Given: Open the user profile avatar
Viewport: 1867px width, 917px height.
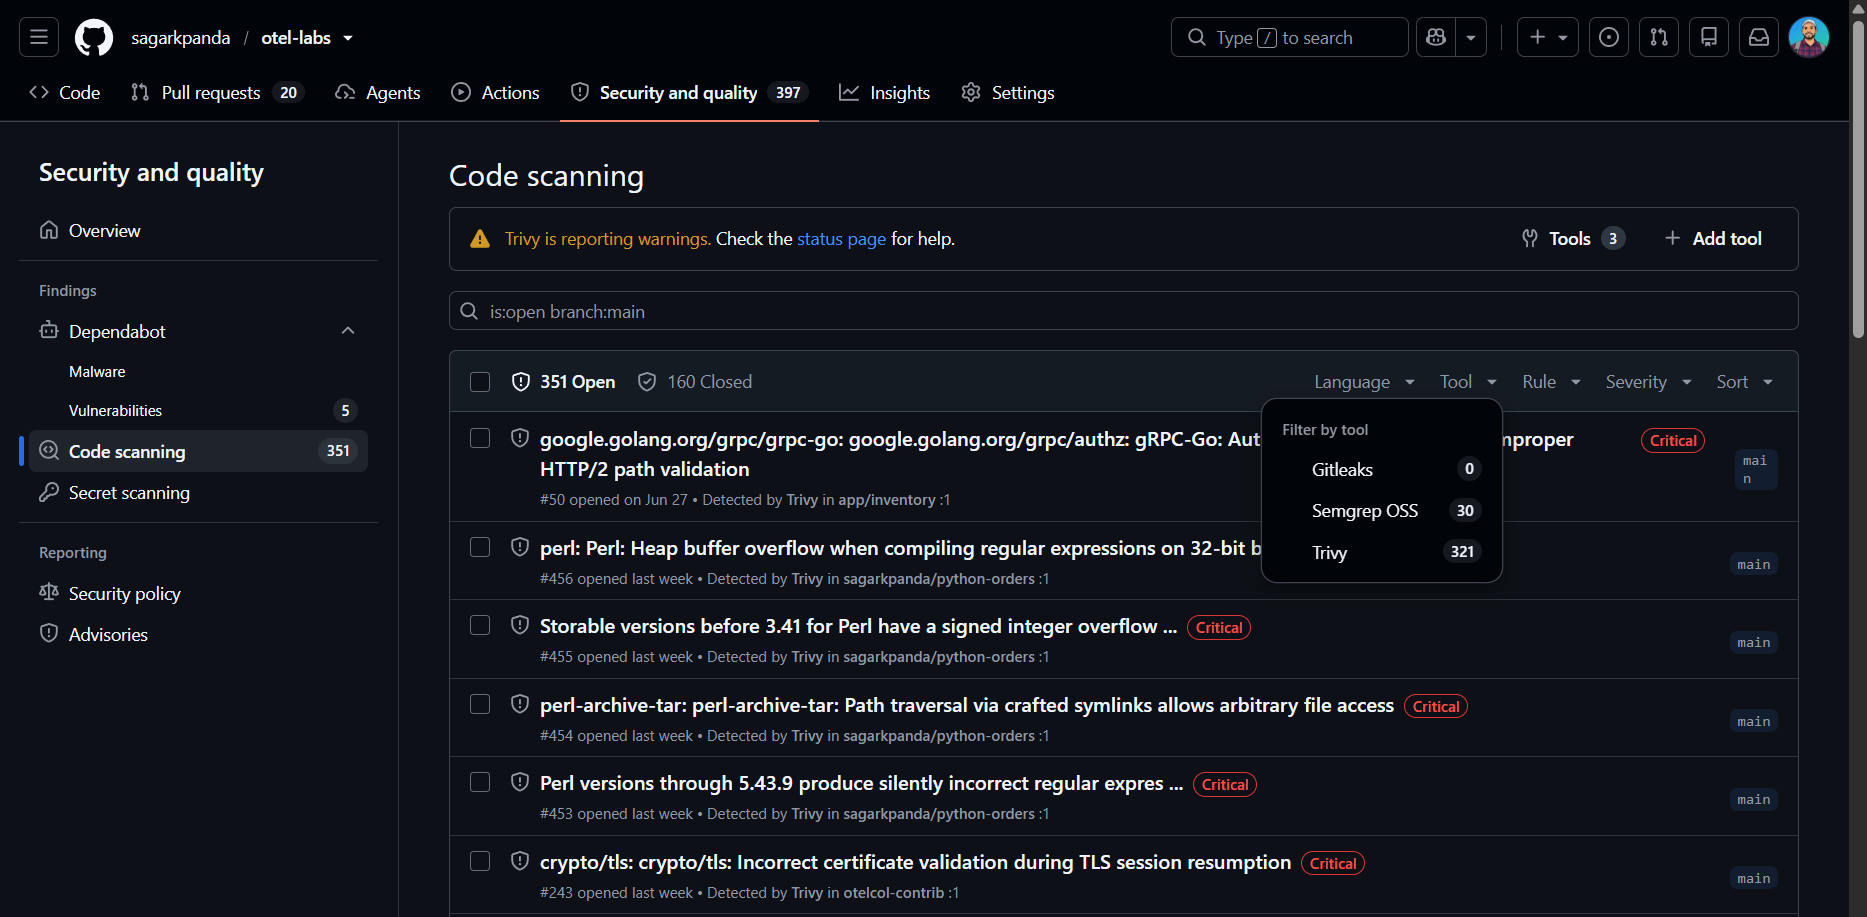Looking at the screenshot, I should coord(1809,37).
